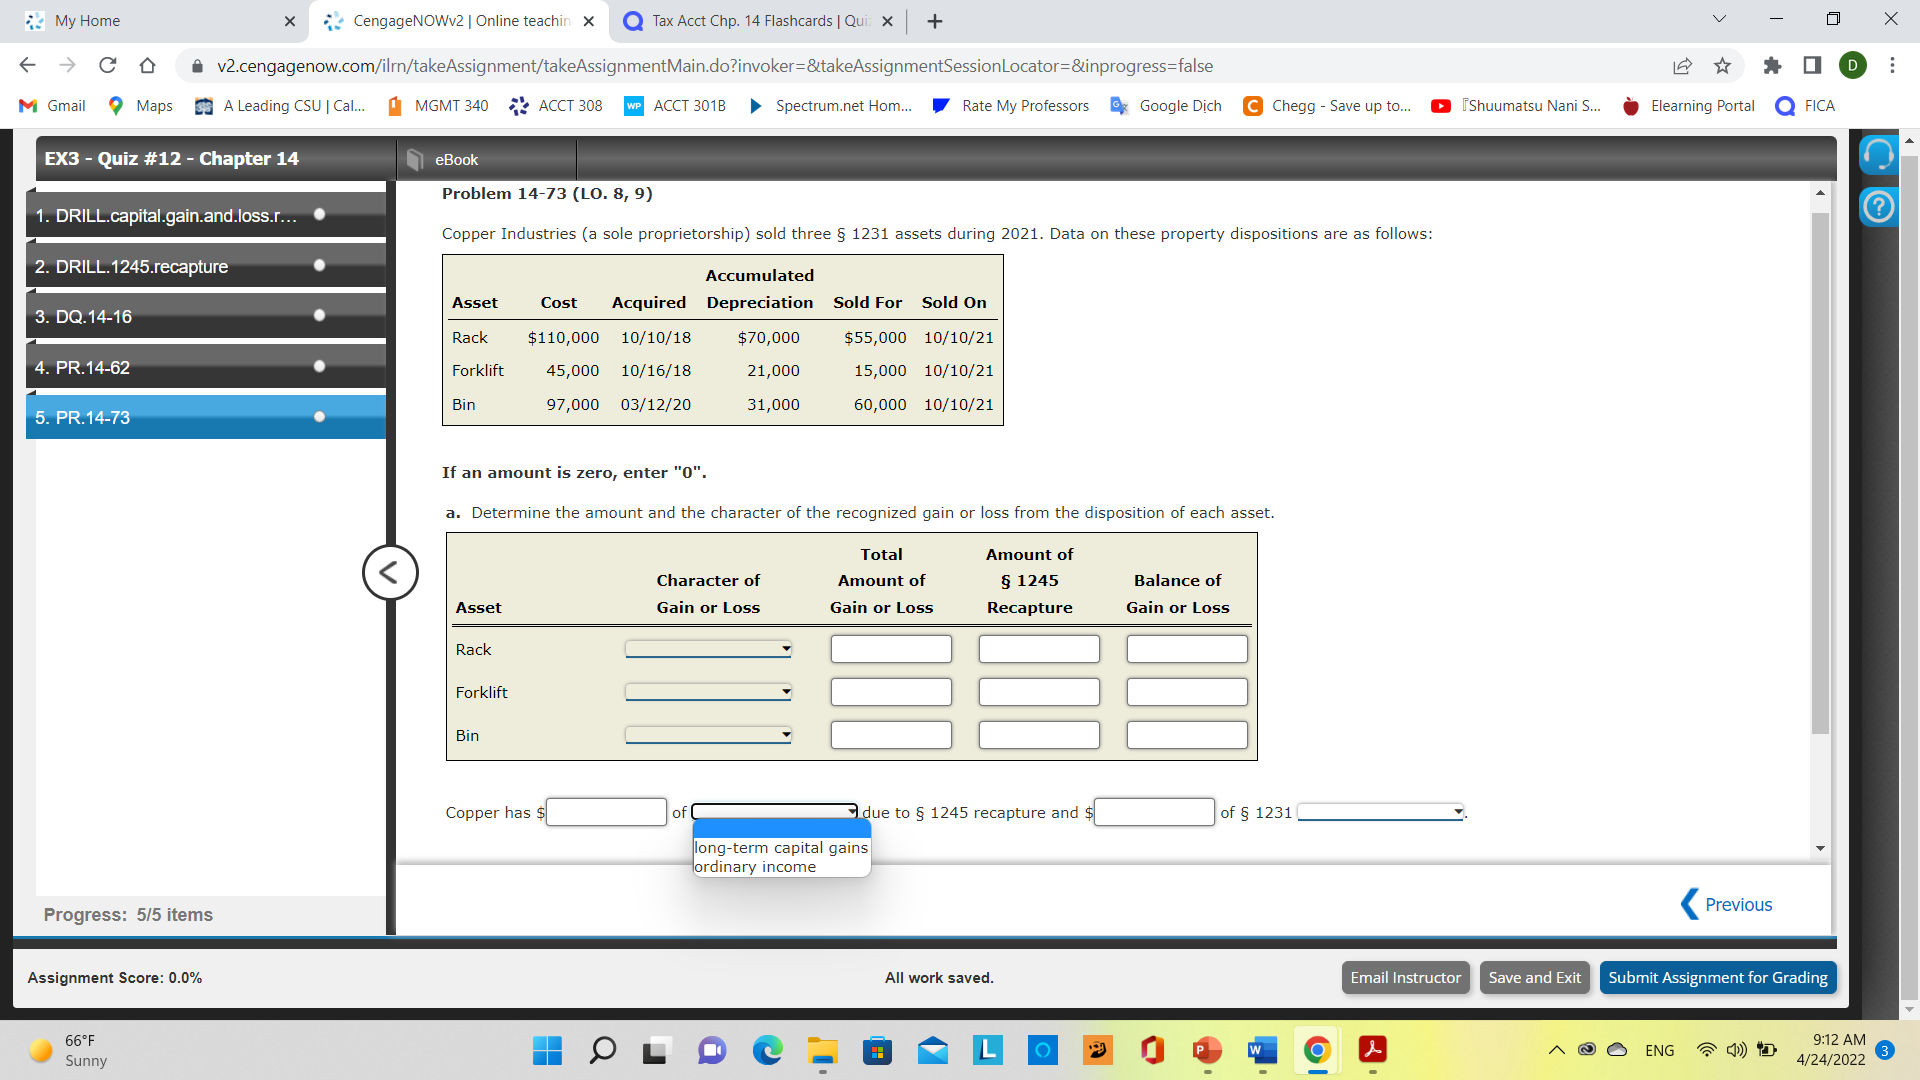Select long-term capital gains option

pyautogui.click(x=781, y=847)
